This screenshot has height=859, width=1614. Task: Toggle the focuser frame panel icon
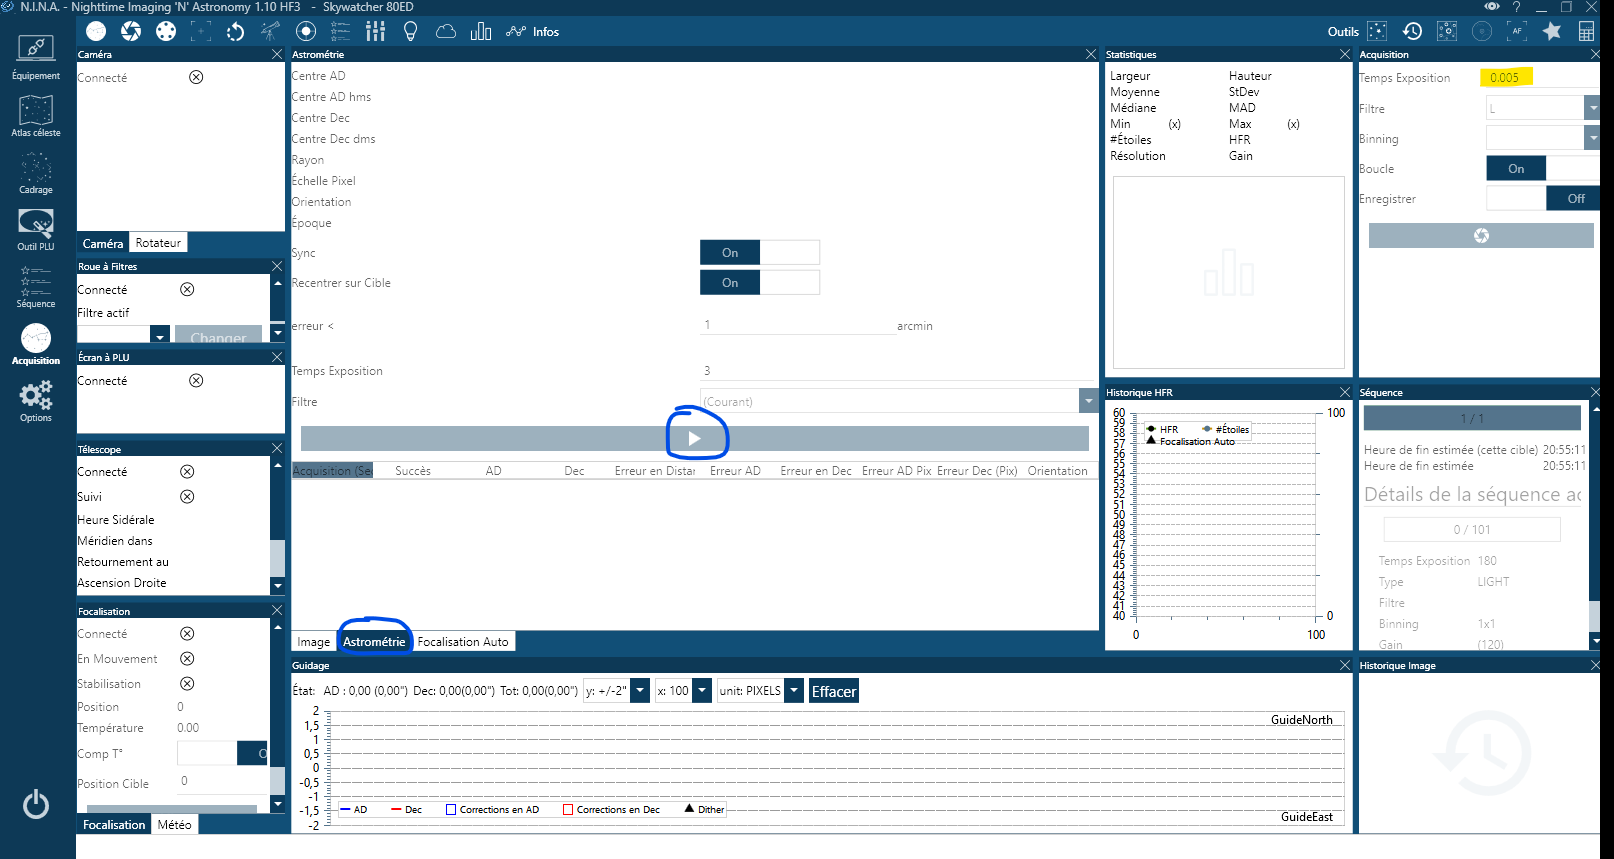coord(201,31)
